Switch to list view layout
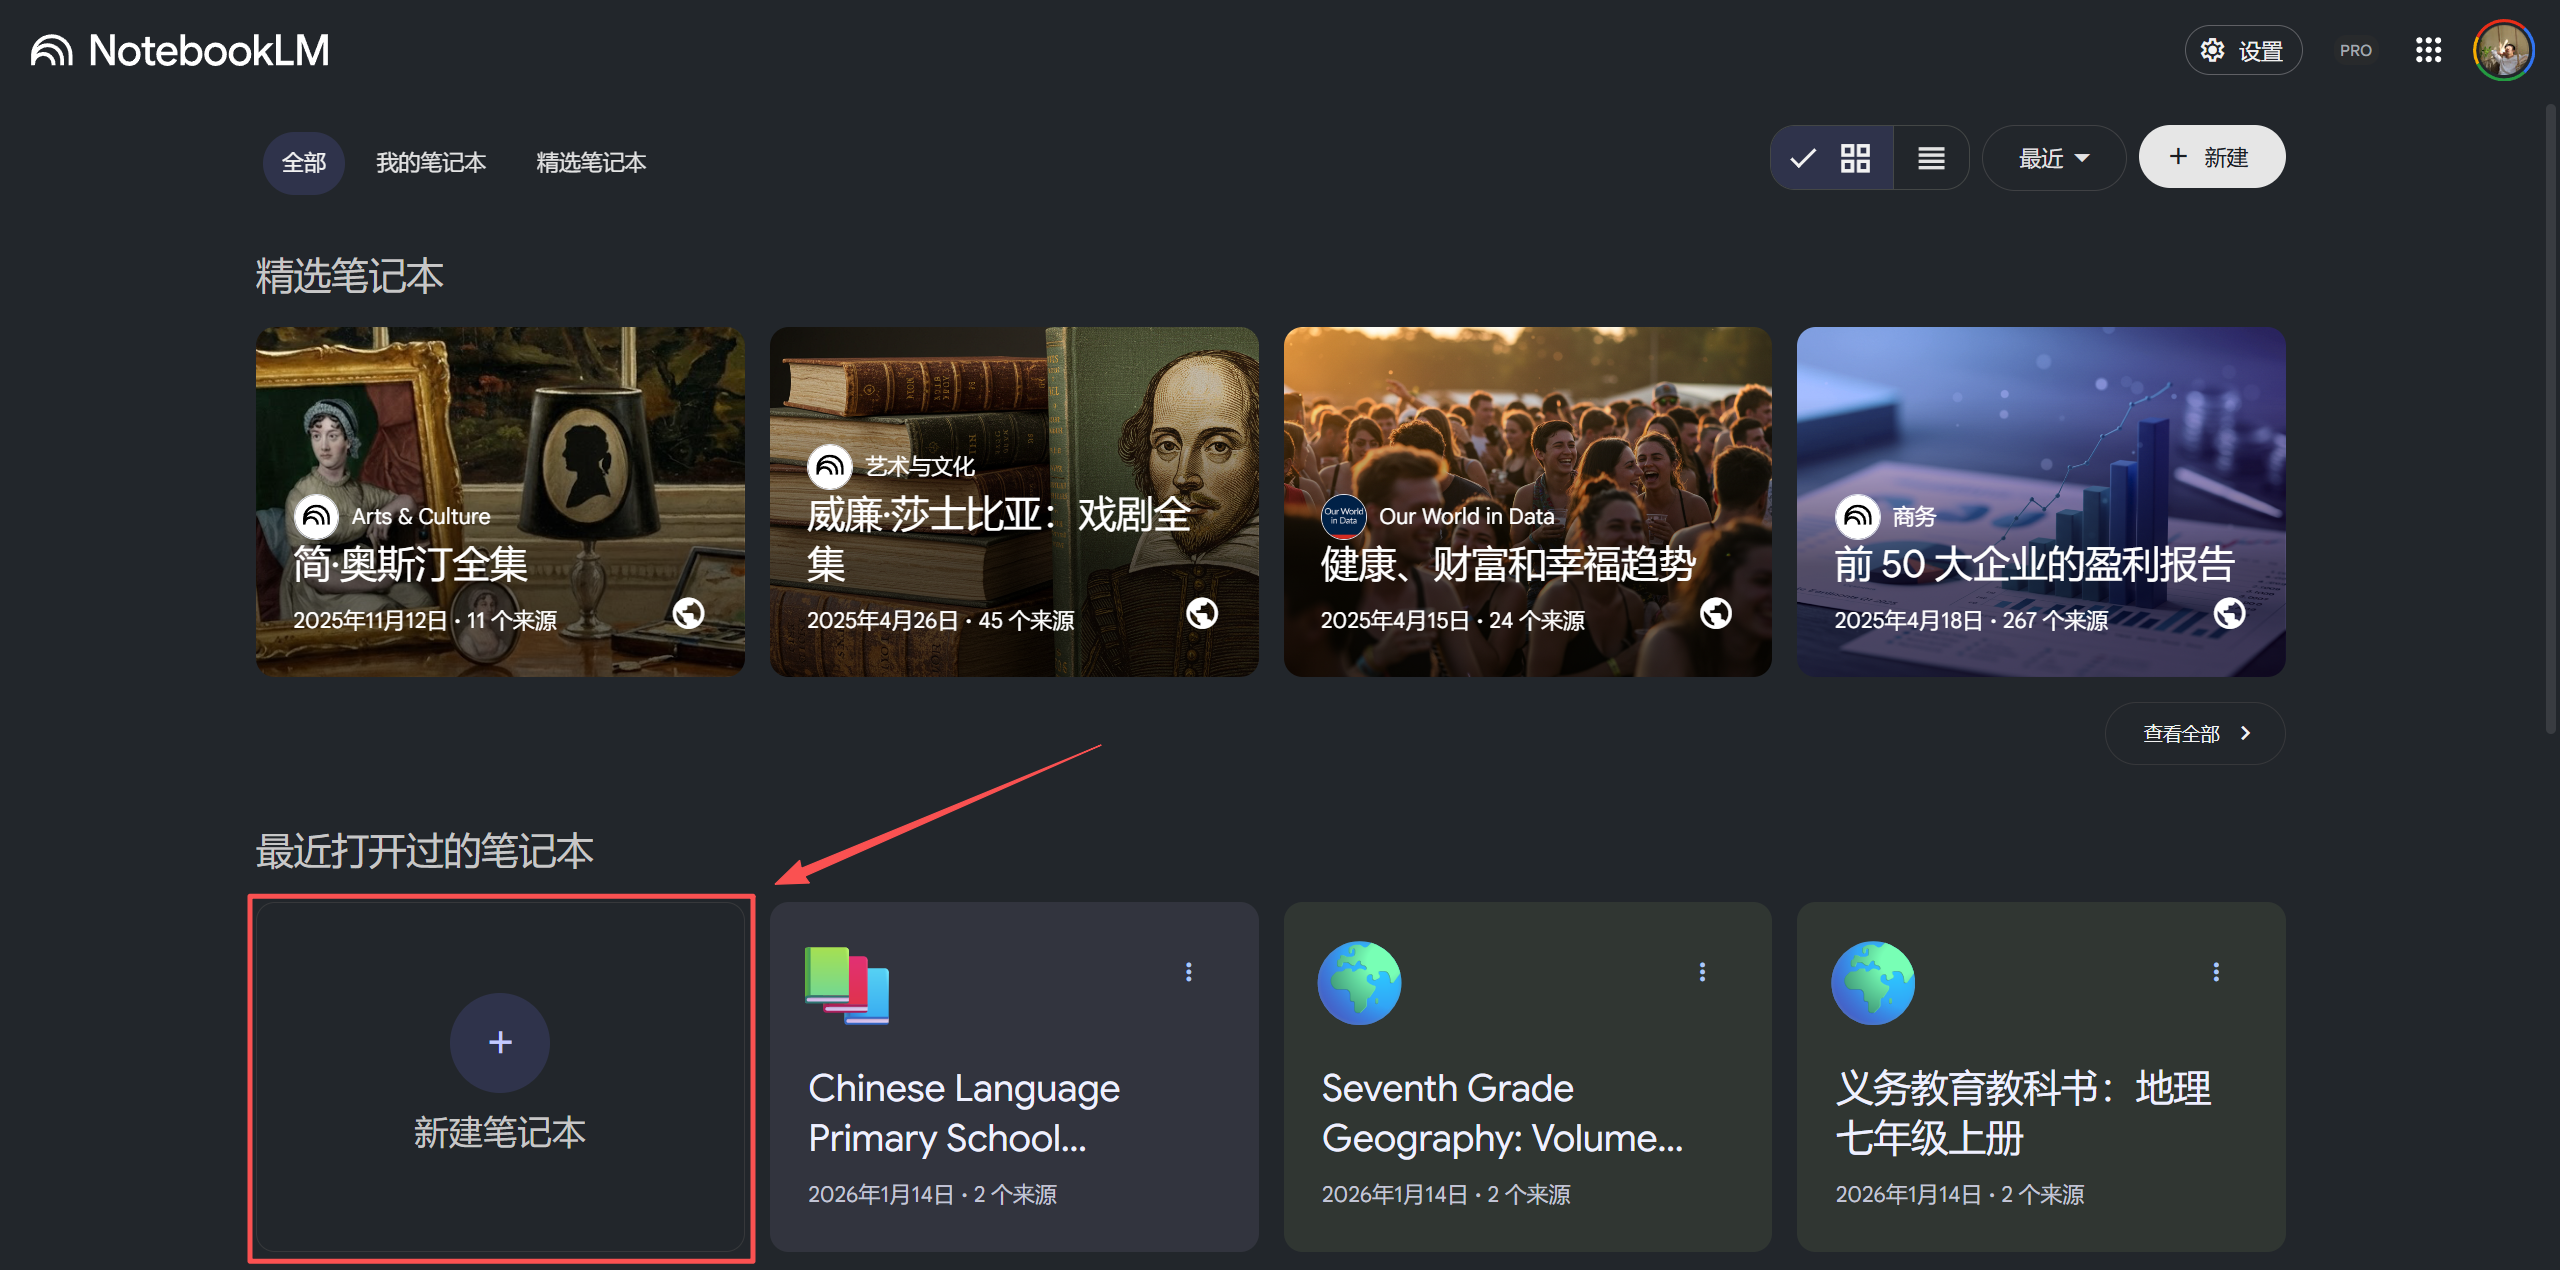This screenshot has height=1270, width=2560. 1931,157
